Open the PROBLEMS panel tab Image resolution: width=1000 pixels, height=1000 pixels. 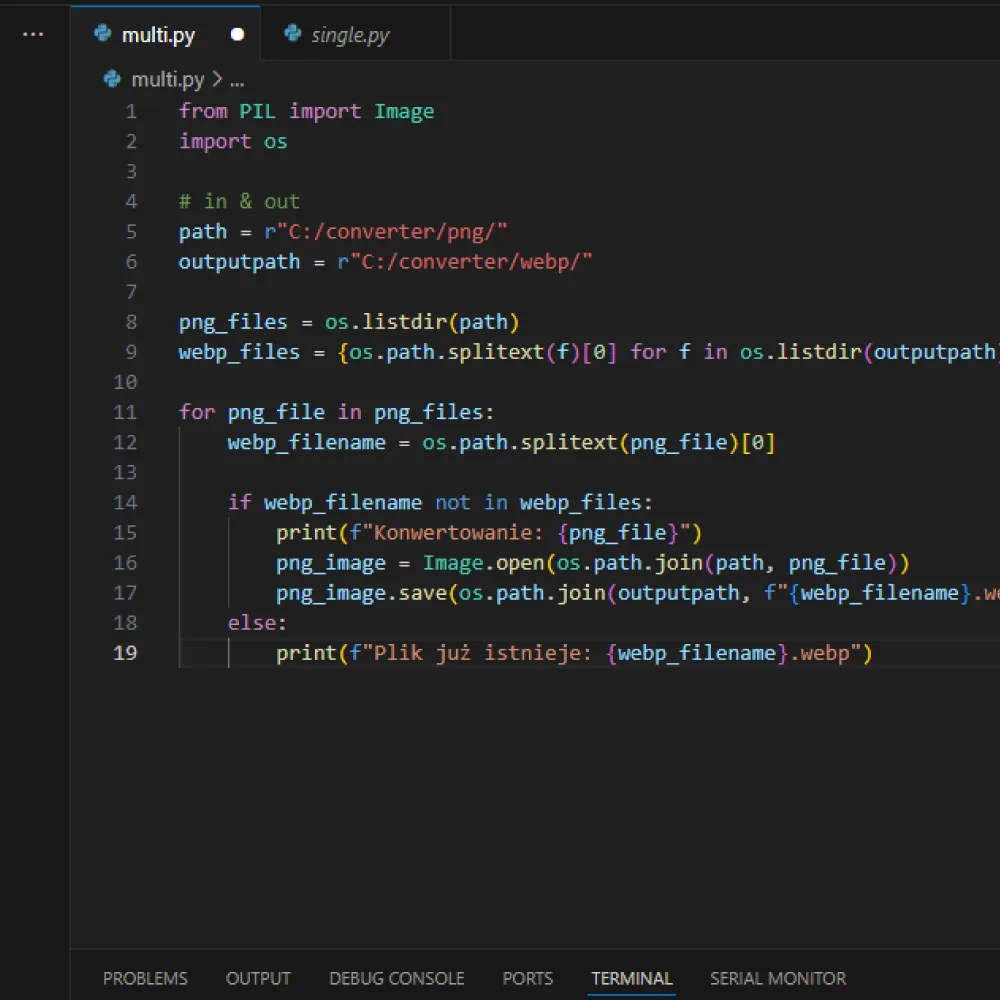point(145,978)
